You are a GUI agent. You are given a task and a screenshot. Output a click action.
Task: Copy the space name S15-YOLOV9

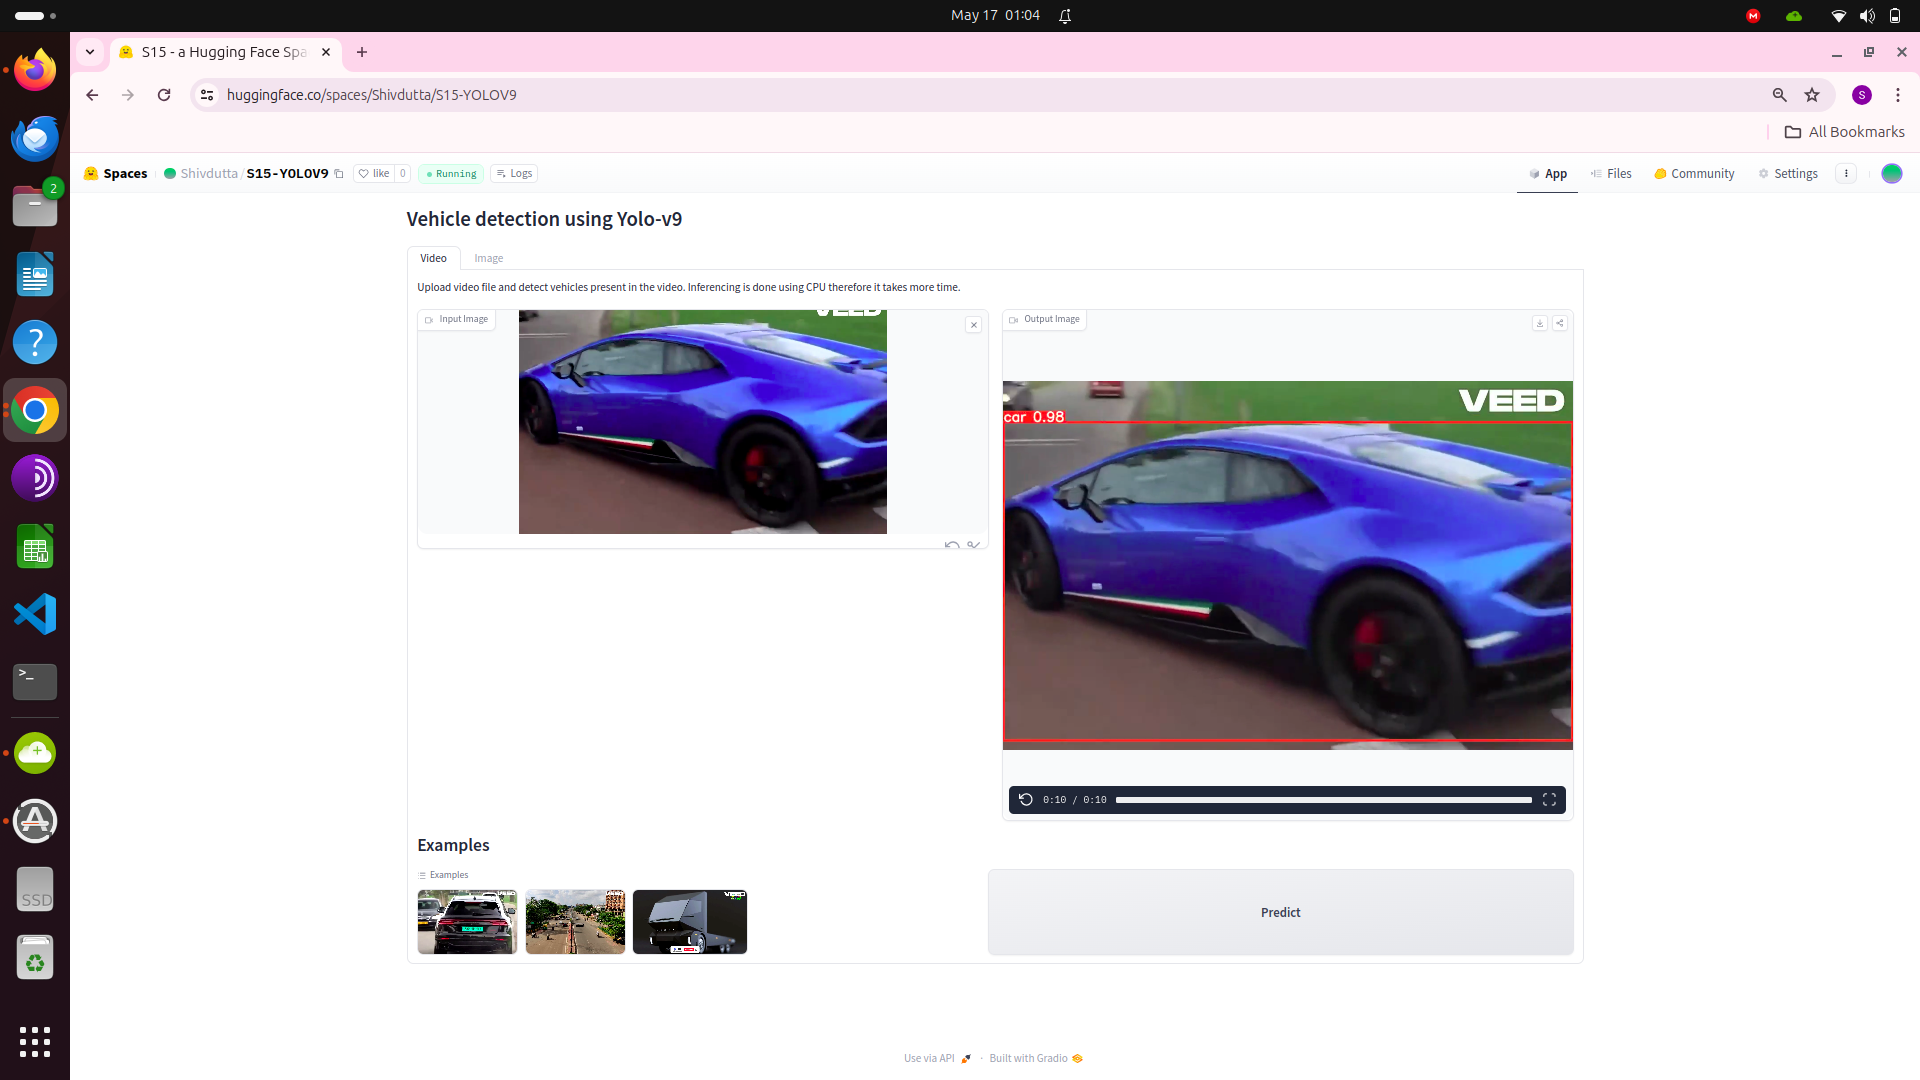(339, 174)
